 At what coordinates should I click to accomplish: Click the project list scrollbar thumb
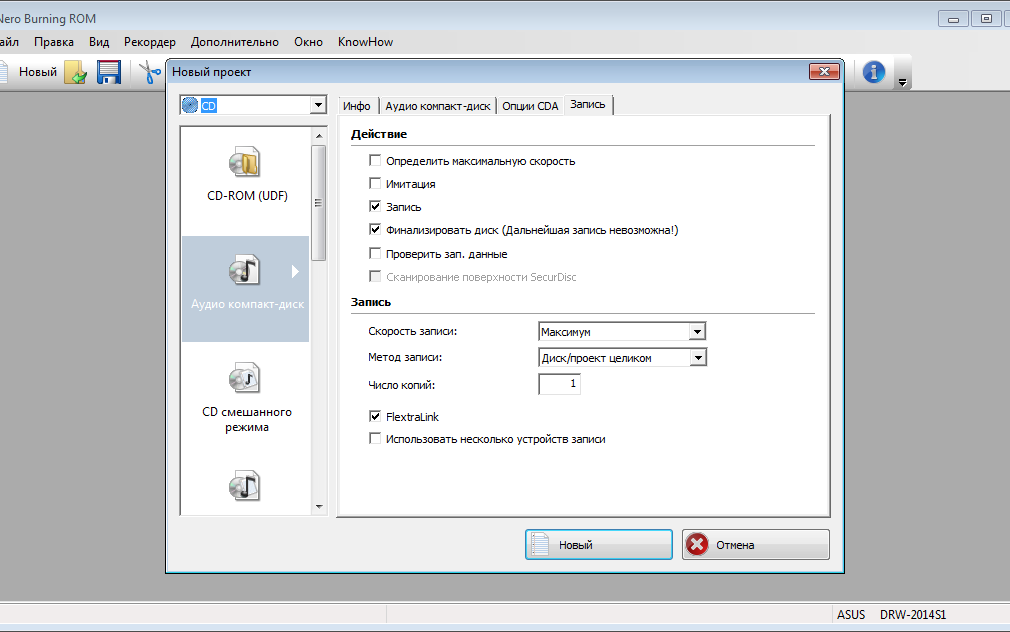[318, 203]
